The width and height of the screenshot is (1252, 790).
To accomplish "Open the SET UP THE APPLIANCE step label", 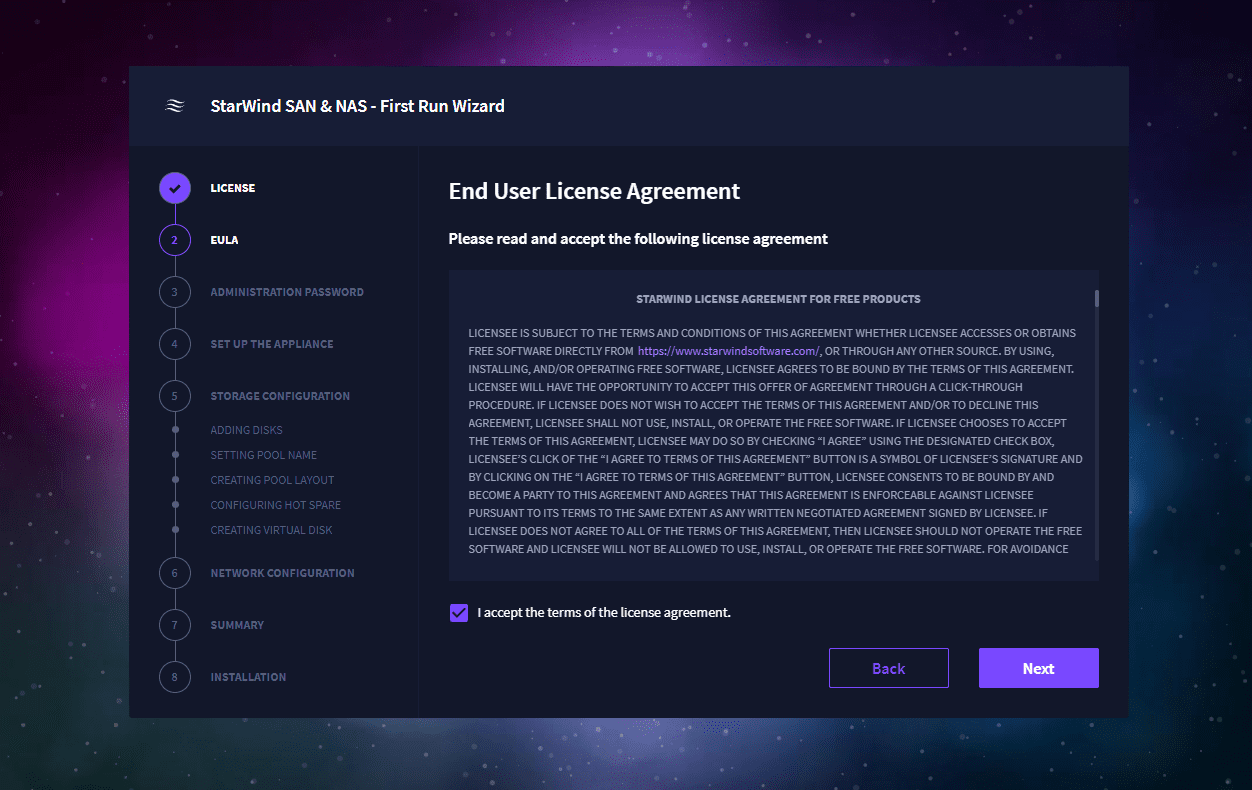I will 272,344.
